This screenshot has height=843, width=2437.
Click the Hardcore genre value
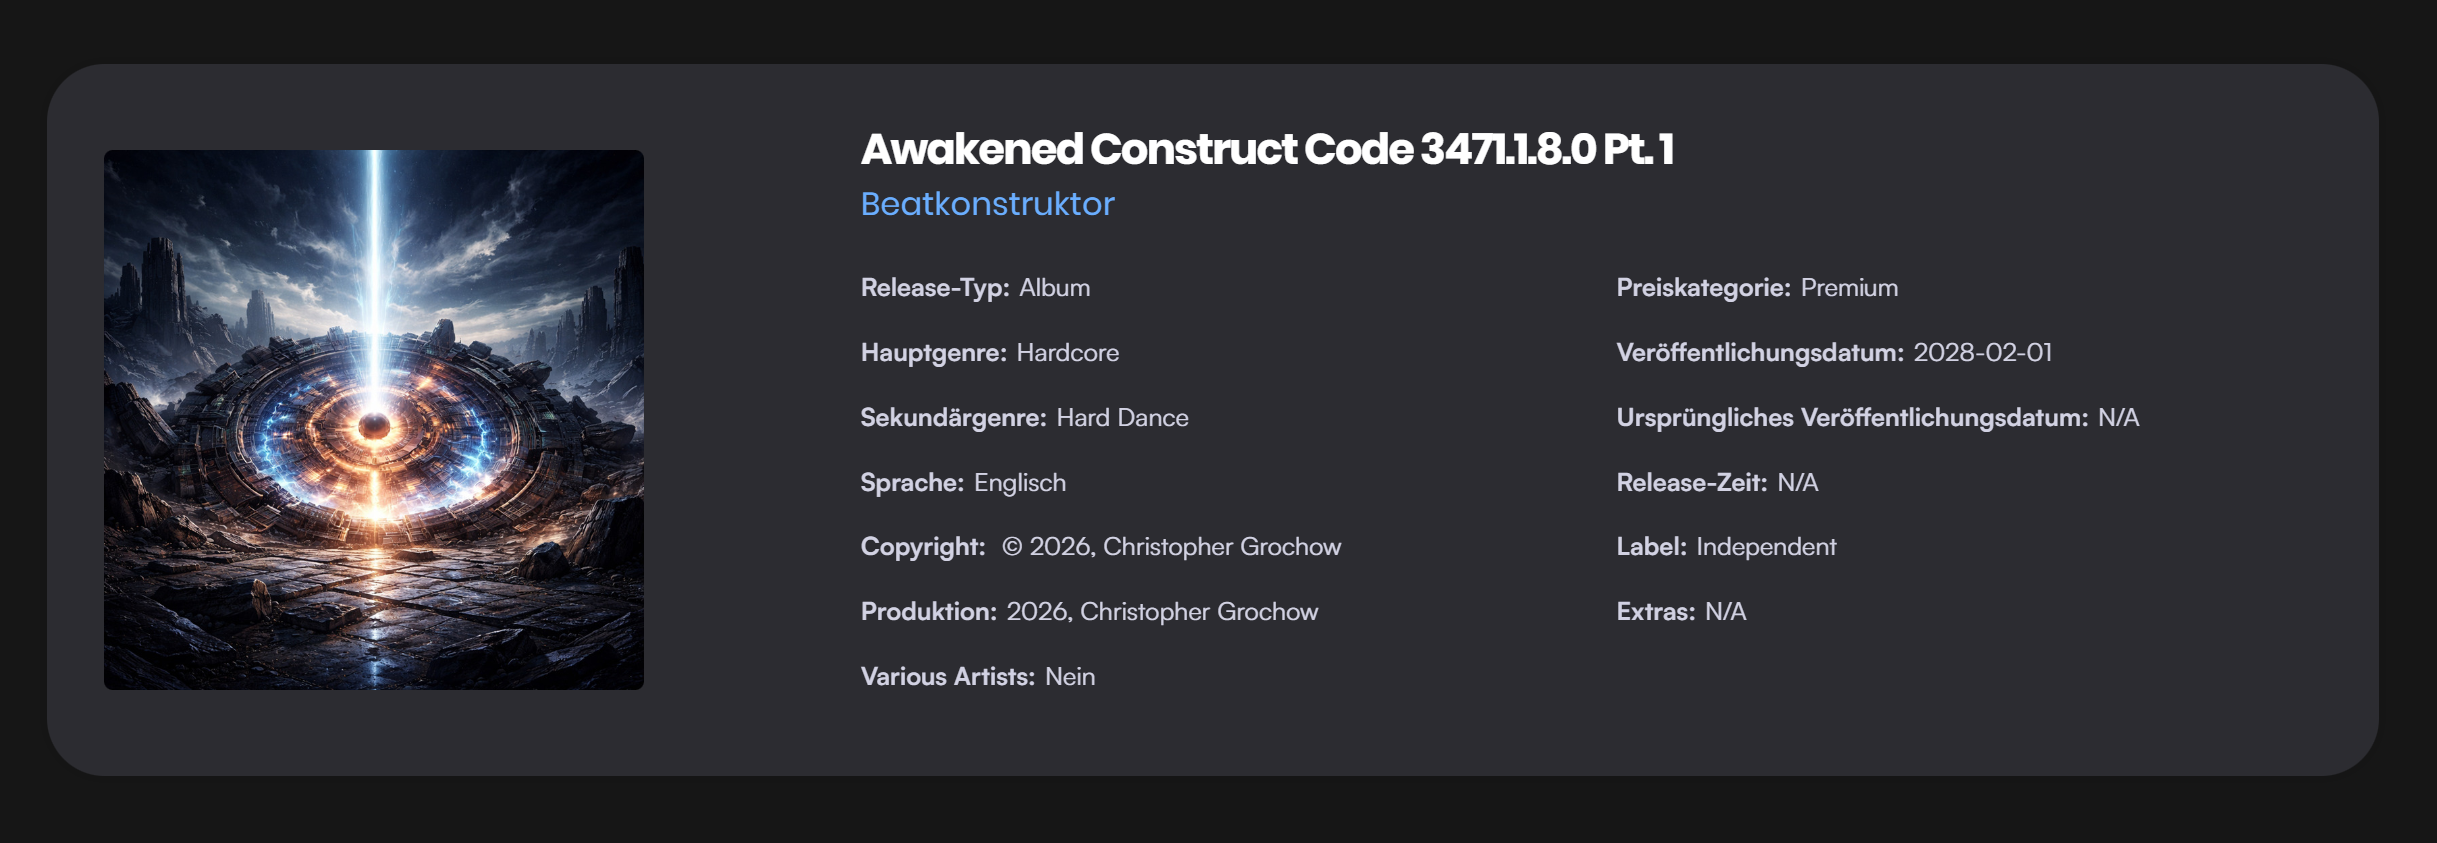tap(1067, 353)
